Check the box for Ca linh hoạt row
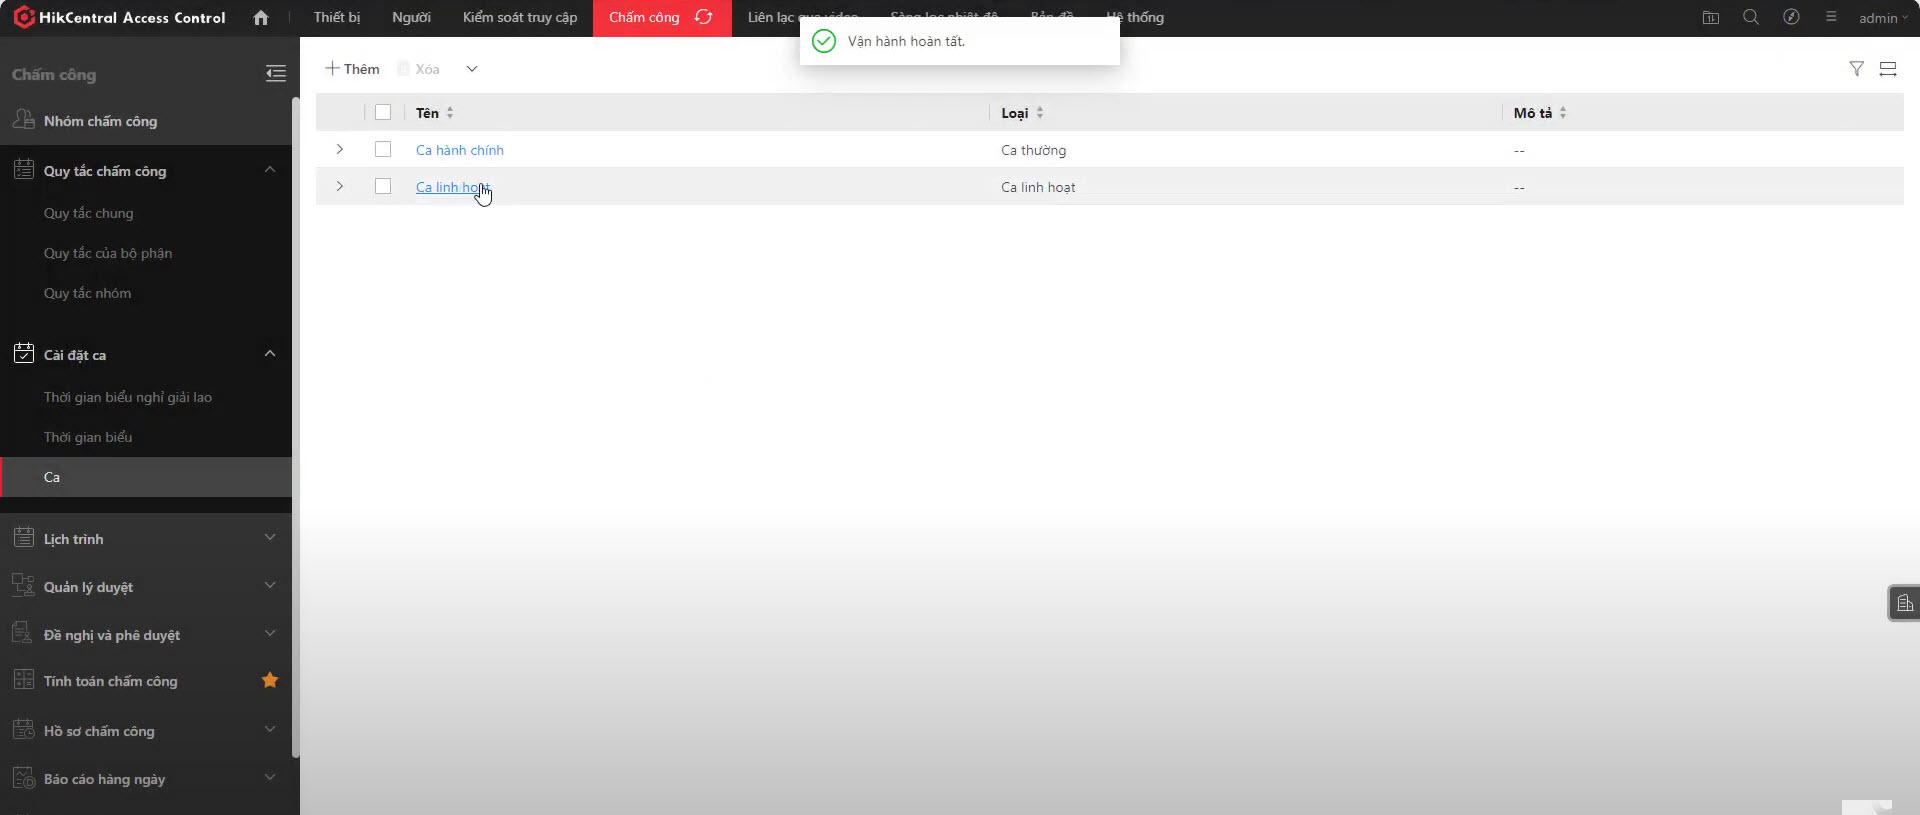 point(383,186)
